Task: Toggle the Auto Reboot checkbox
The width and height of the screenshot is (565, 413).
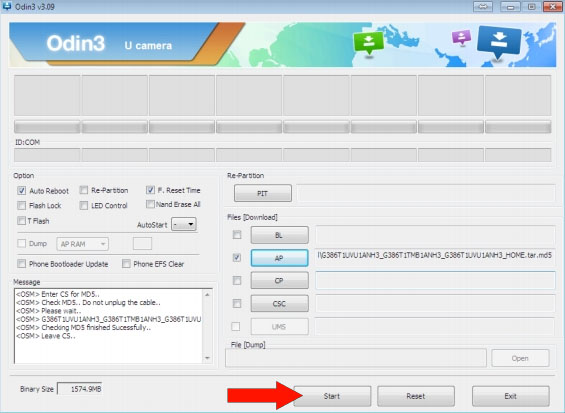Action: coord(22,191)
